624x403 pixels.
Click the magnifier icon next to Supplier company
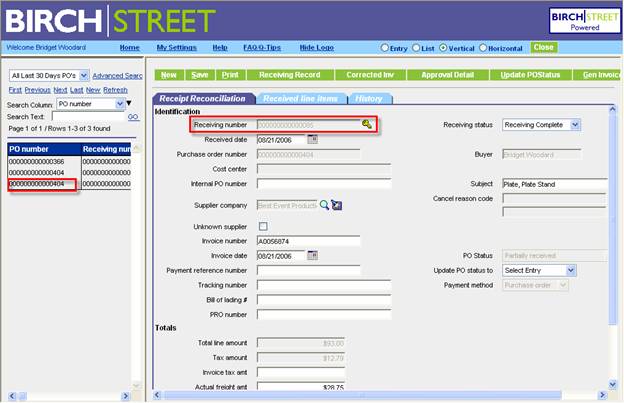(324, 205)
